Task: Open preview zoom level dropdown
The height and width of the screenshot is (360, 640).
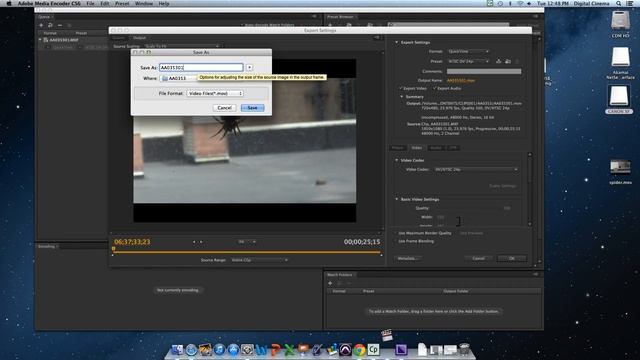Action: pyautogui.click(x=247, y=242)
